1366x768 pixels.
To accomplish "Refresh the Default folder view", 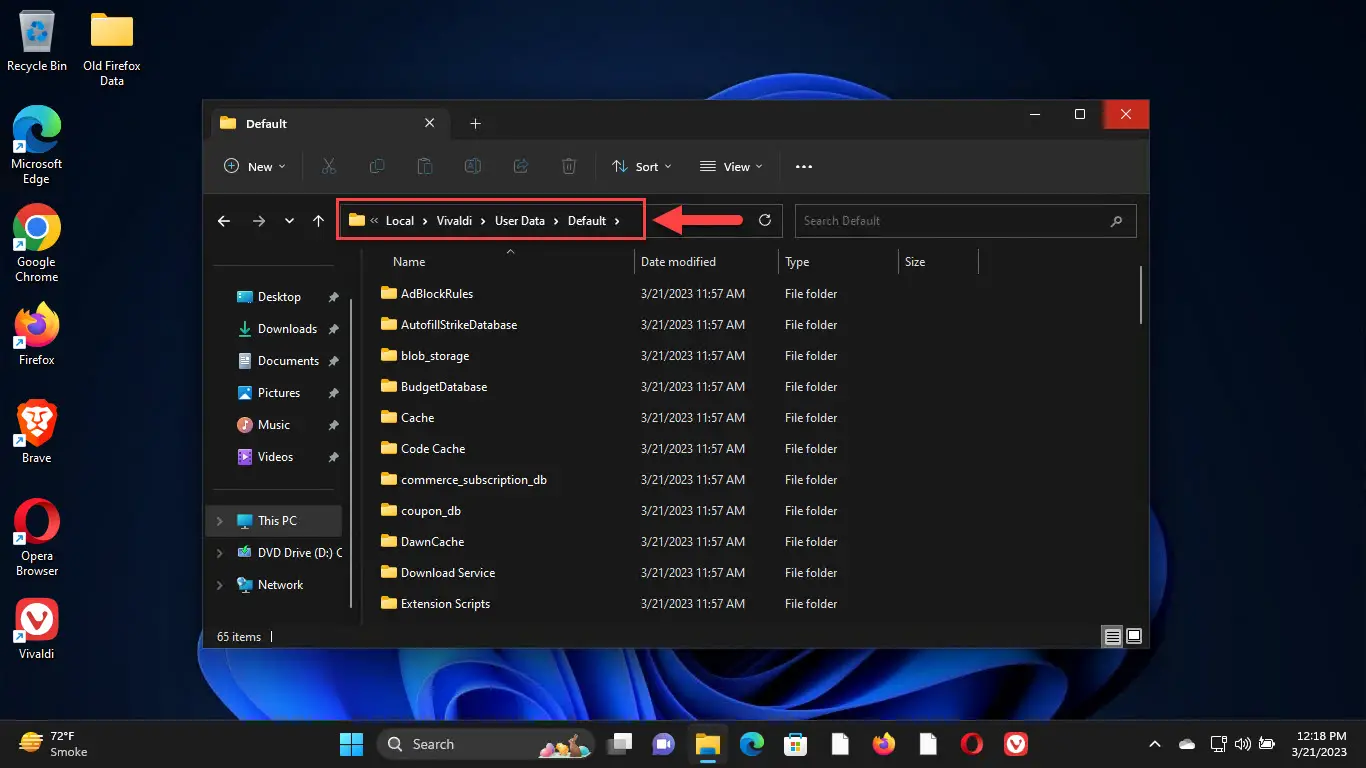I will (x=765, y=220).
